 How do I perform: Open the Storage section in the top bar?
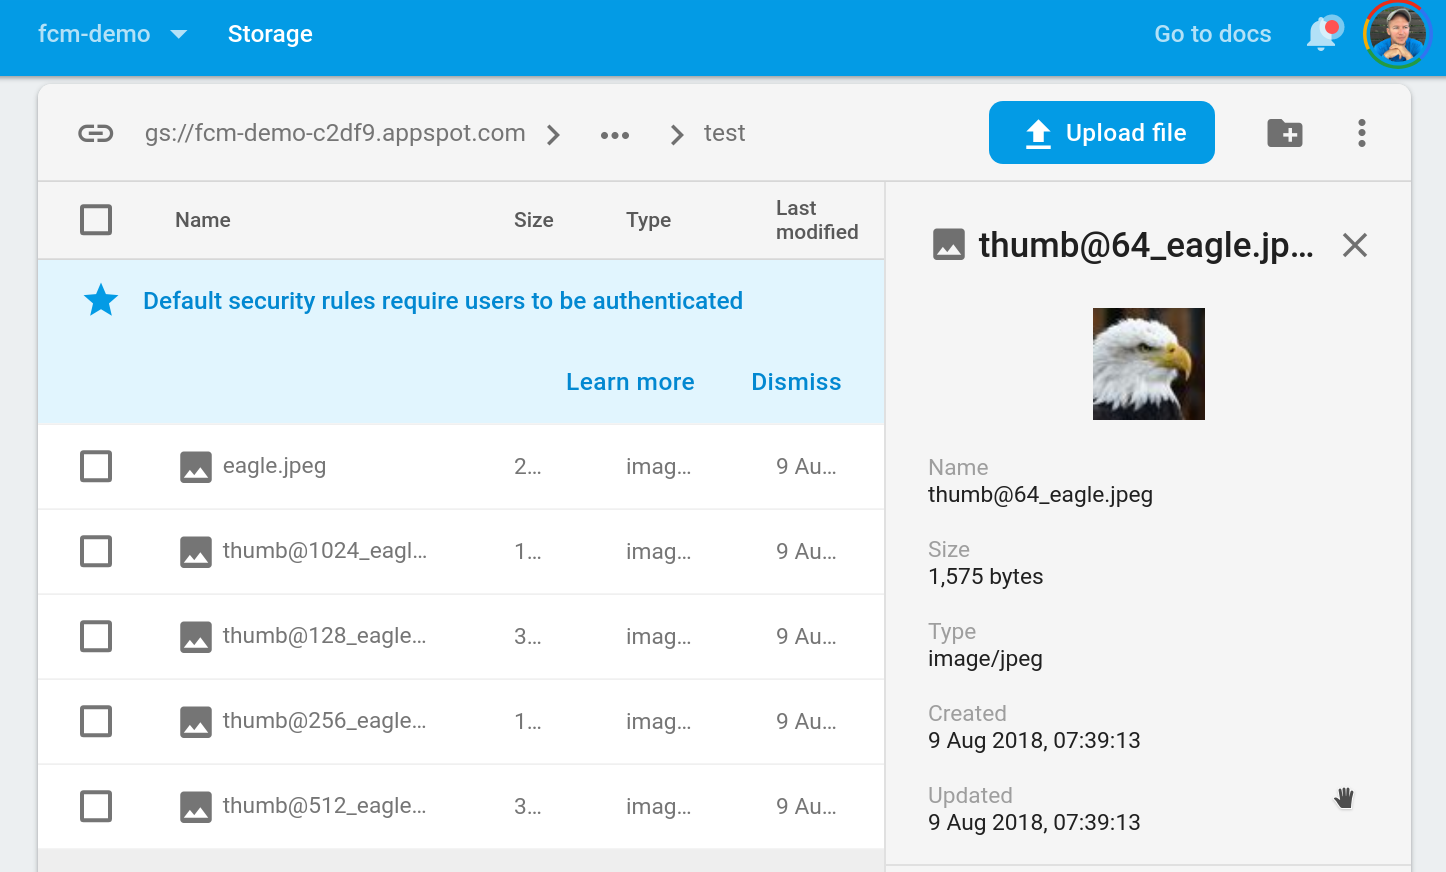click(270, 33)
